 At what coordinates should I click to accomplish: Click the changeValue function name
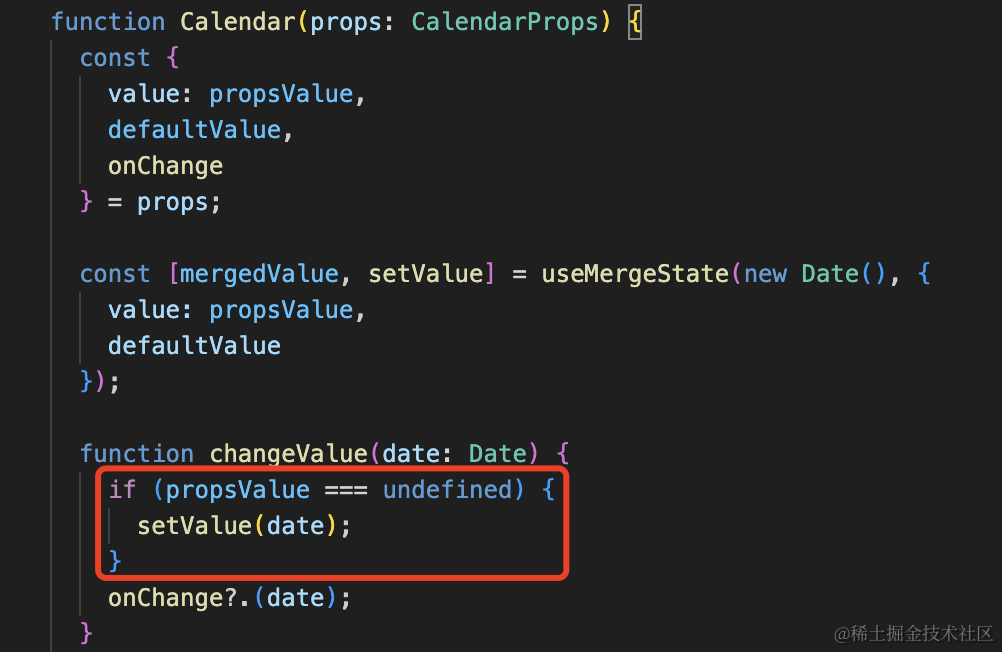288,453
